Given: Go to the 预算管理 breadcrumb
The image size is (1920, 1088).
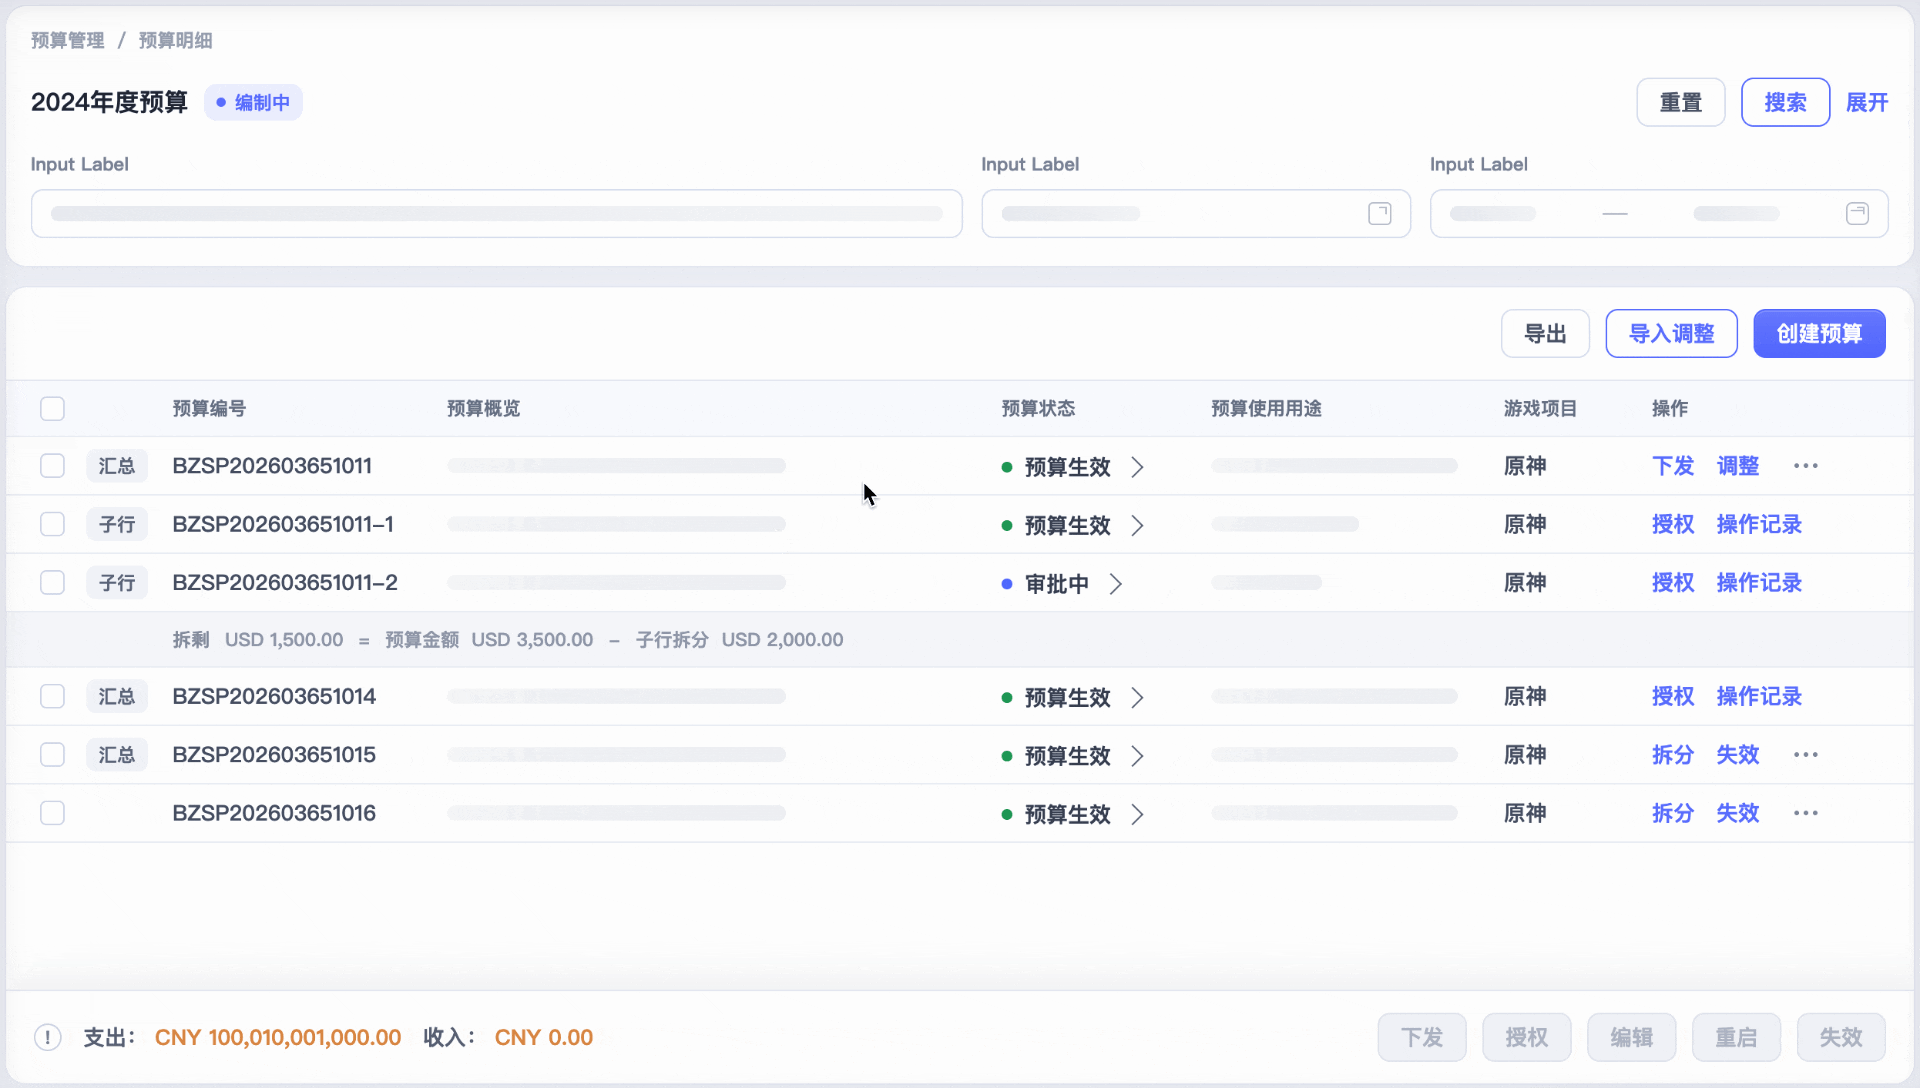Looking at the screenshot, I should (x=67, y=40).
